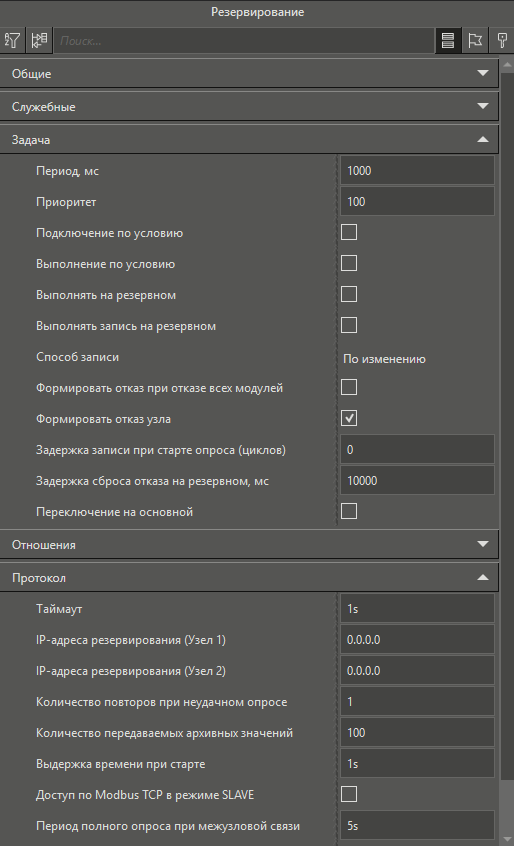
Task: Edit Количество передаваемых архивных значений field
Action: tap(417, 733)
